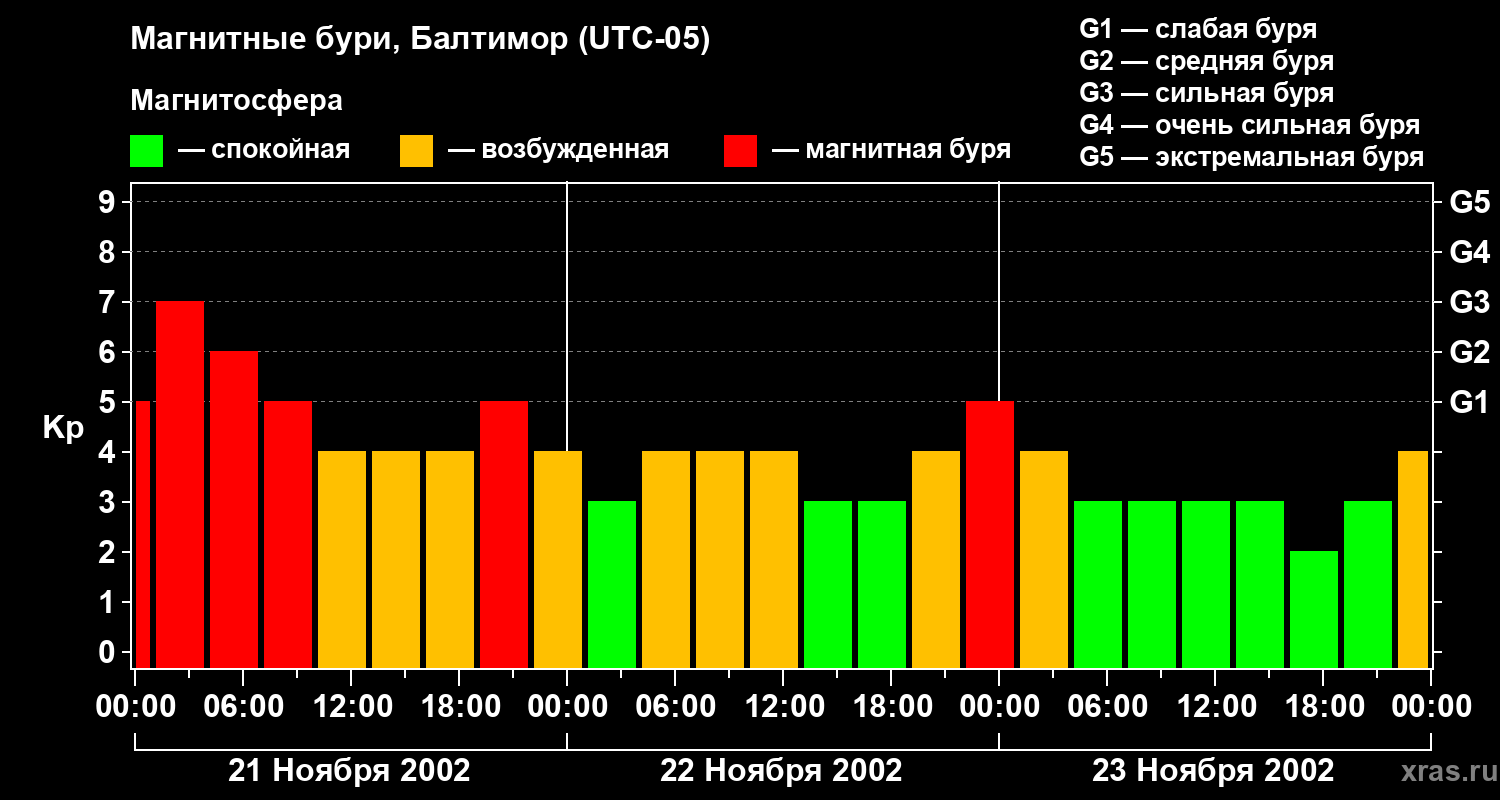Viewport: 1500px width, 800px height.
Task: Click the '22 Ноября 2002' date label
Action: tap(781, 771)
